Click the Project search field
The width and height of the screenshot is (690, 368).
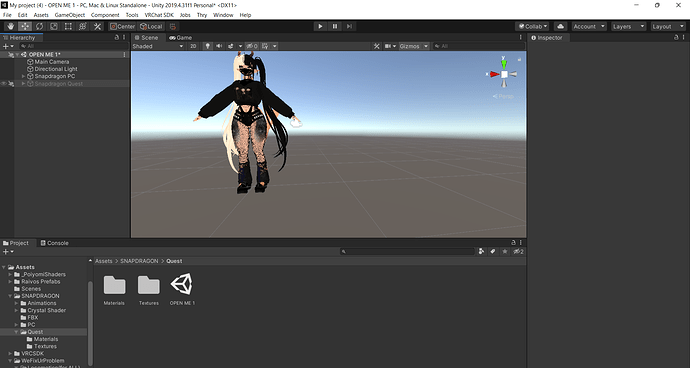pos(407,251)
